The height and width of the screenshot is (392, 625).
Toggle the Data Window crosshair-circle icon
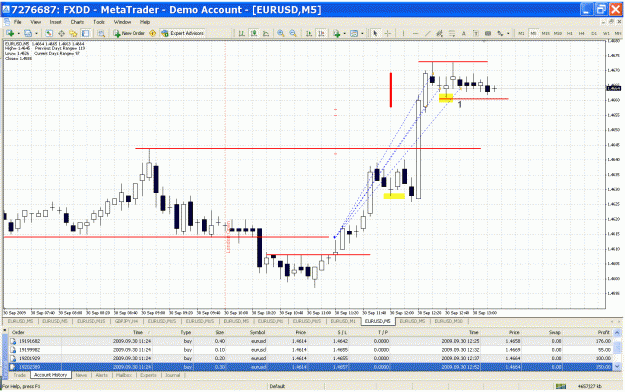coord(61,33)
